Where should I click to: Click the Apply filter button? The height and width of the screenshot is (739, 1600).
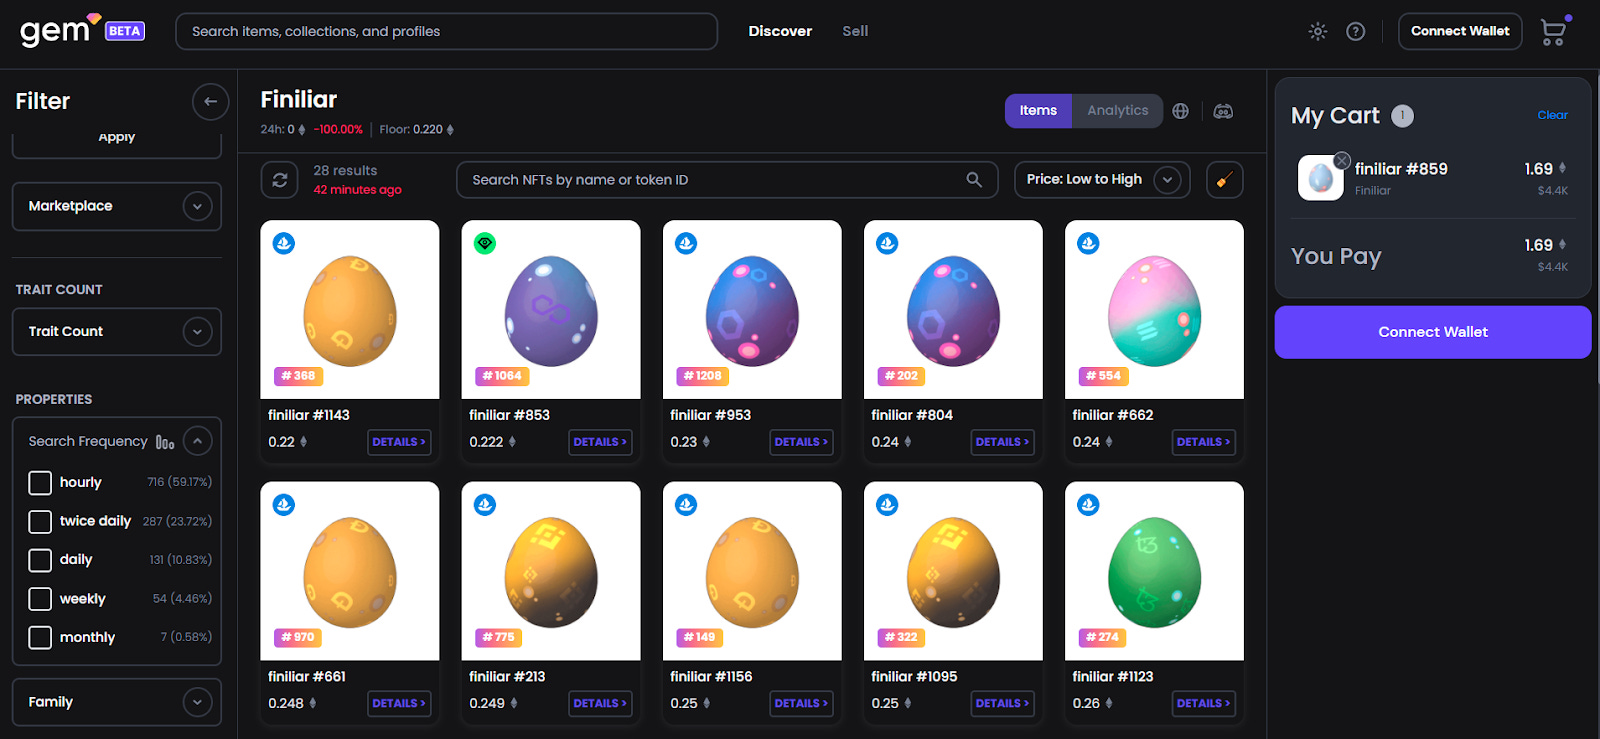point(117,140)
